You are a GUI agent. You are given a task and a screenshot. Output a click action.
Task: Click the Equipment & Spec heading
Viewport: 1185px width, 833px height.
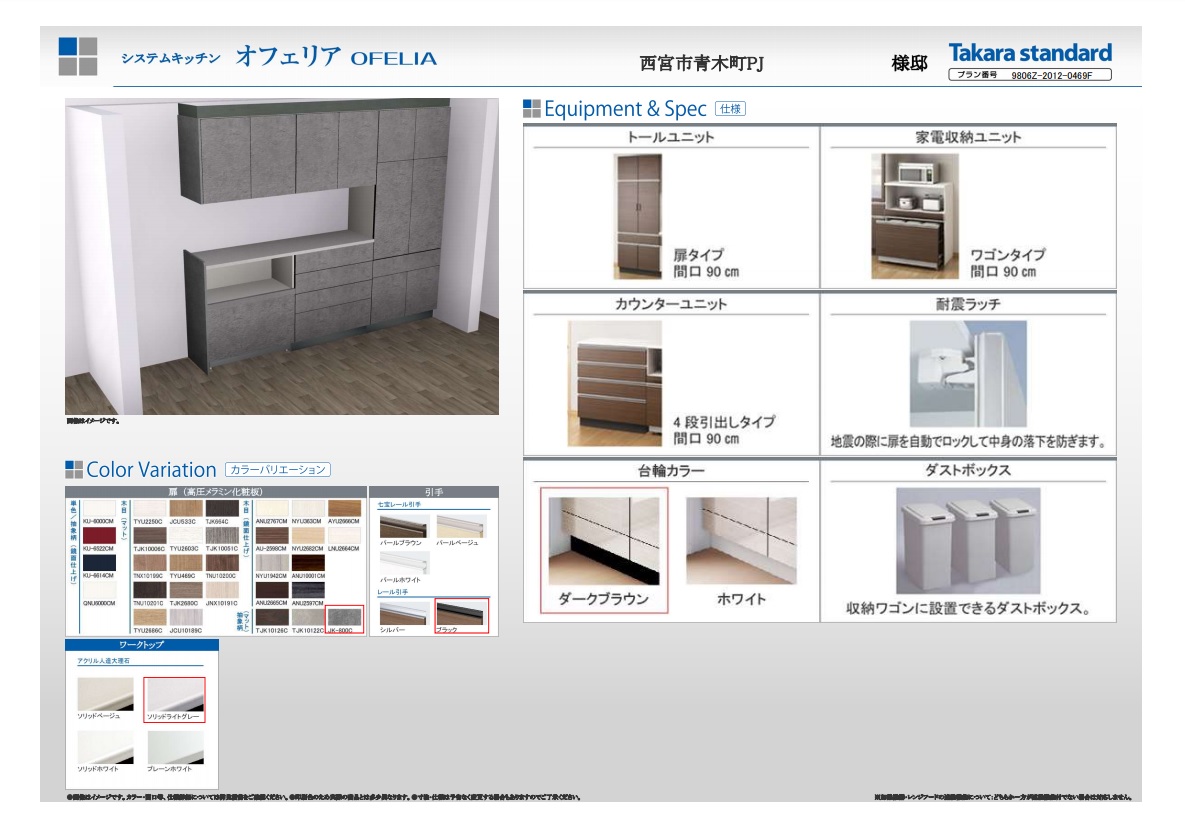pyautogui.click(x=625, y=109)
